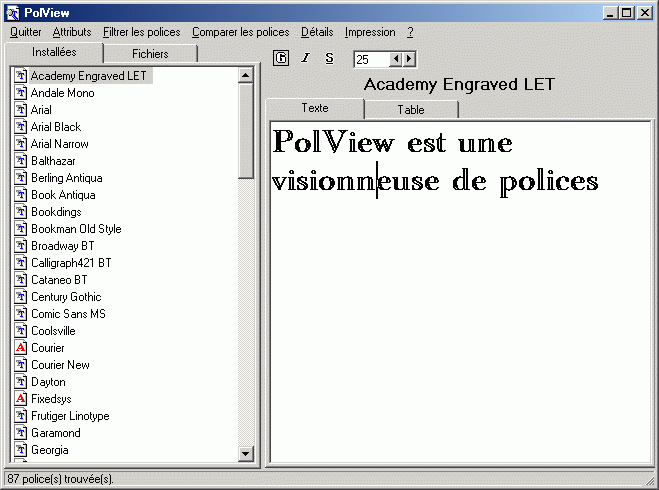
Task: Select the Garamond font
Action: (x=56, y=432)
